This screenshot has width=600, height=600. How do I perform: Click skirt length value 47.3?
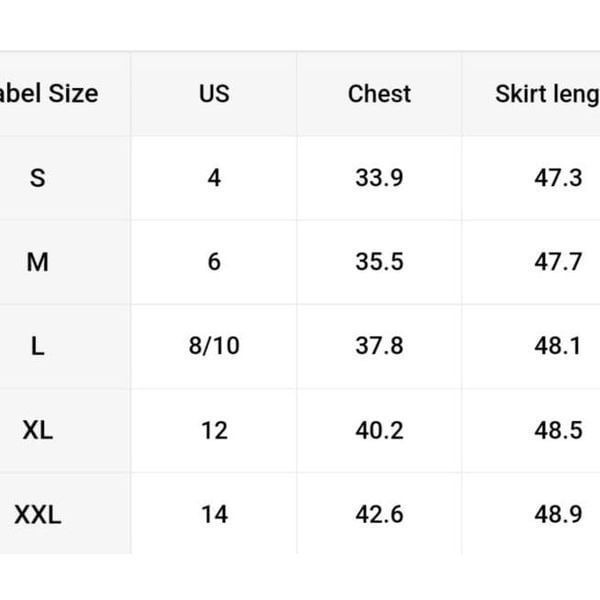pos(558,178)
